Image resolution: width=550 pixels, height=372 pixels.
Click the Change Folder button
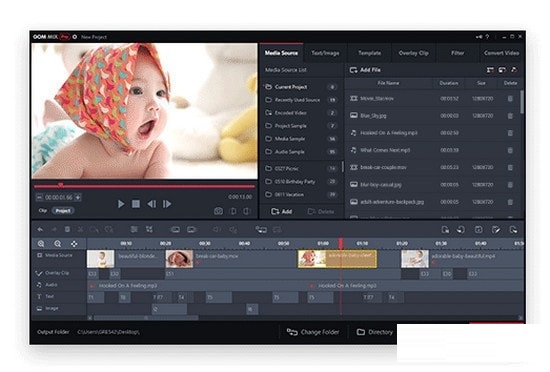(313, 332)
